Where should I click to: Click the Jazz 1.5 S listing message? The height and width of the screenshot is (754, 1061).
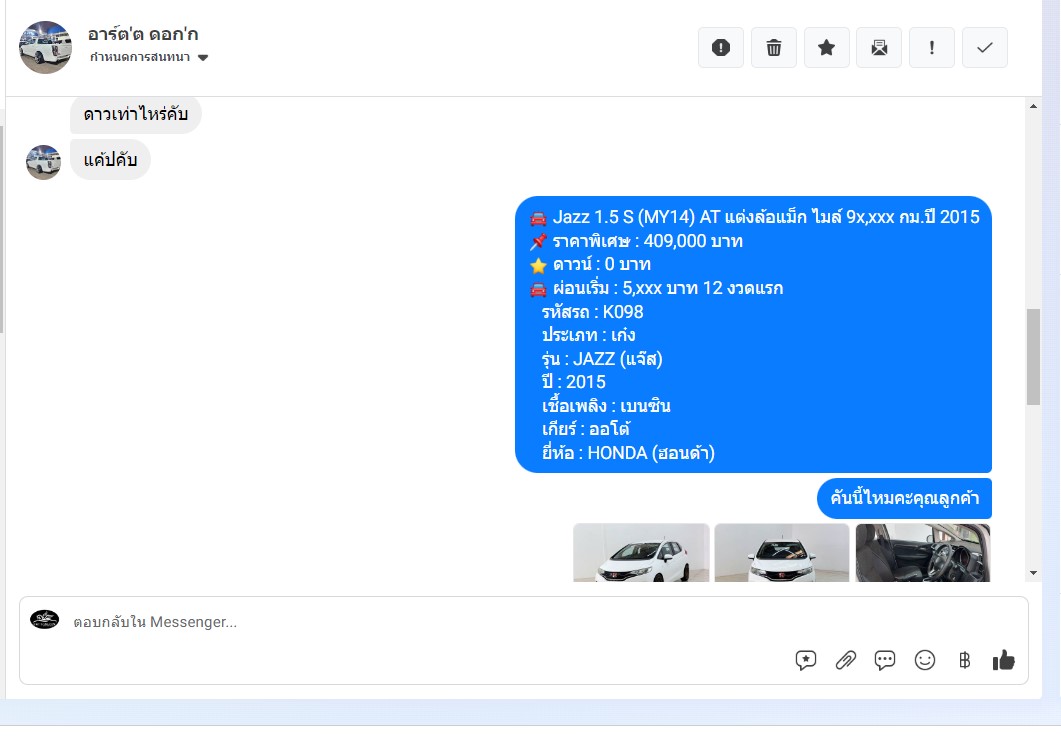[753, 334]
